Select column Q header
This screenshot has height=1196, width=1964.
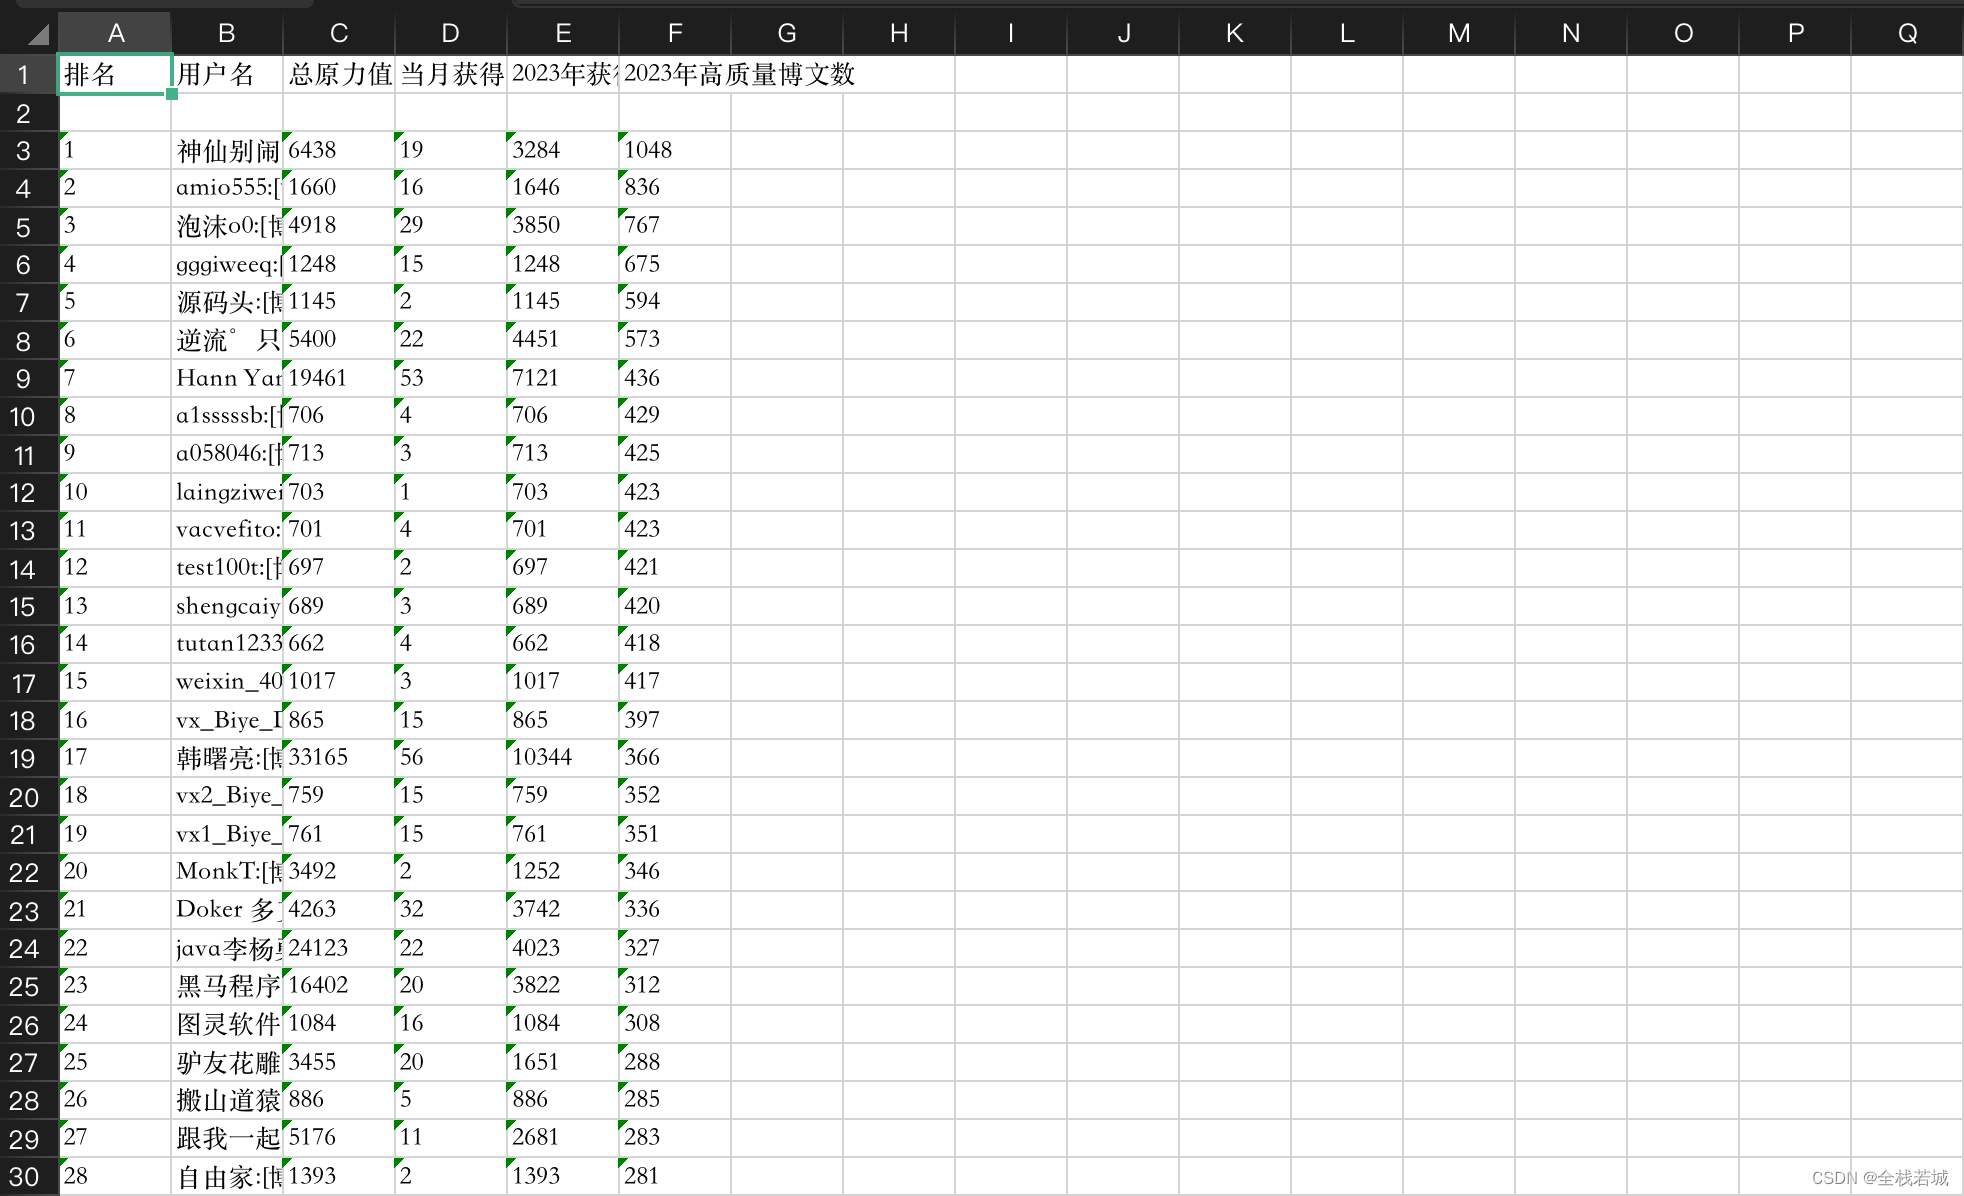(1906, 34)
